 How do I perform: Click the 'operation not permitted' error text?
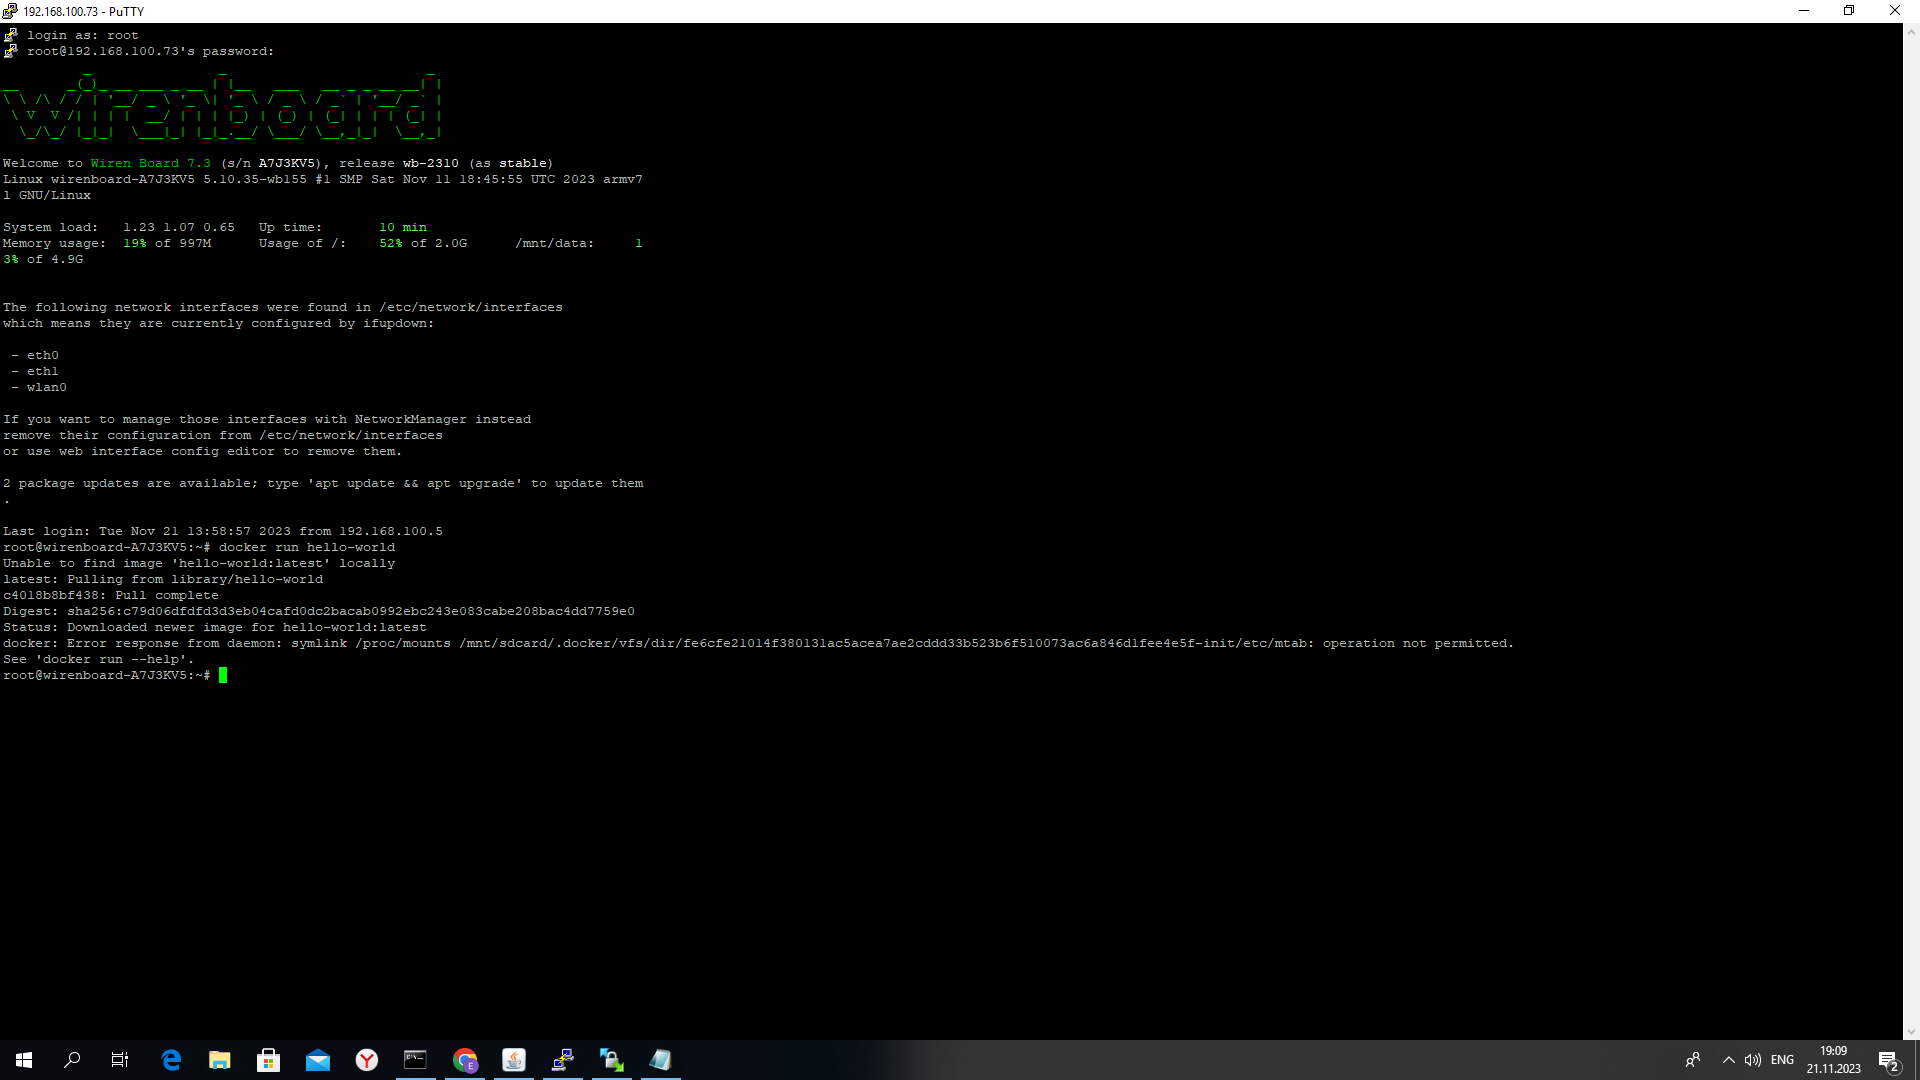click(1417, 643)
